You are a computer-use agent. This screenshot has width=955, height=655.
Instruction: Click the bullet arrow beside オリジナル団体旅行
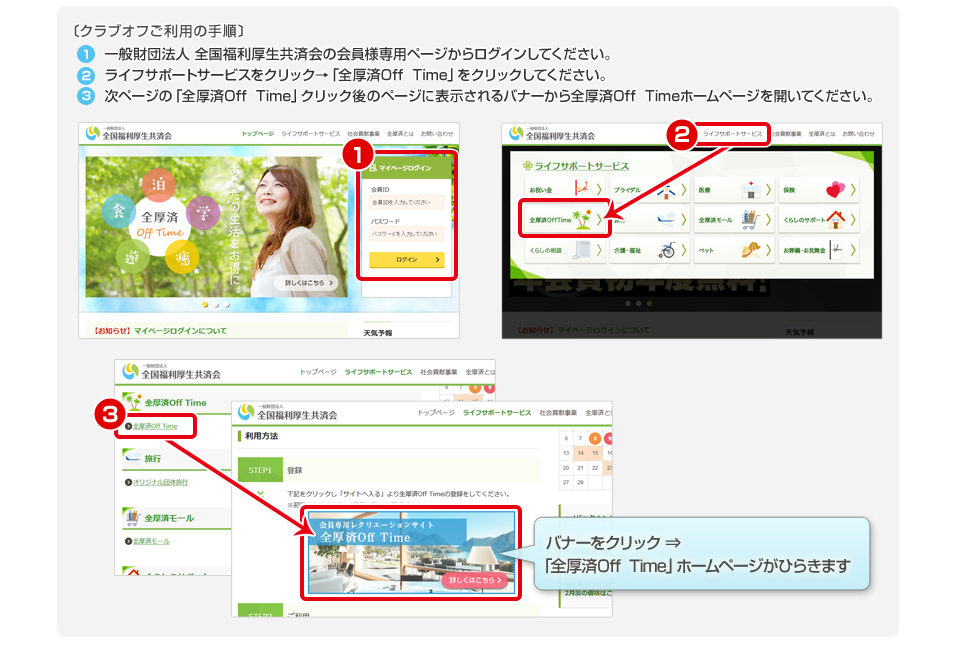coord(128,482)
